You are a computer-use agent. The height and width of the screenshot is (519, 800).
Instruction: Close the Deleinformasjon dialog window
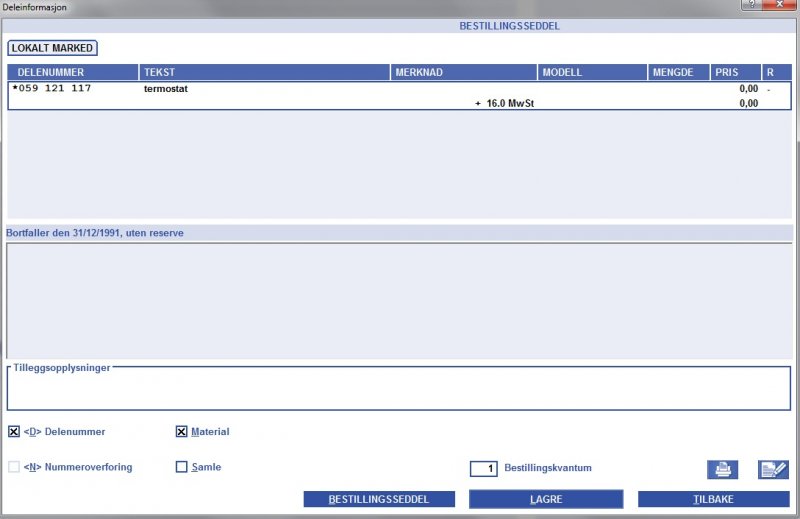[x=778, y=5]
